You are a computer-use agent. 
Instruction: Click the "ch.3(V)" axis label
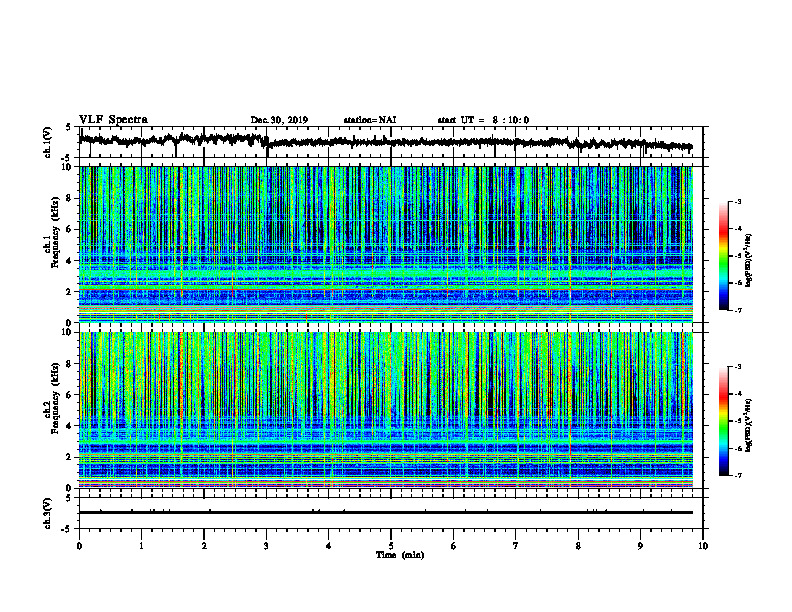(x=48, y=513)
